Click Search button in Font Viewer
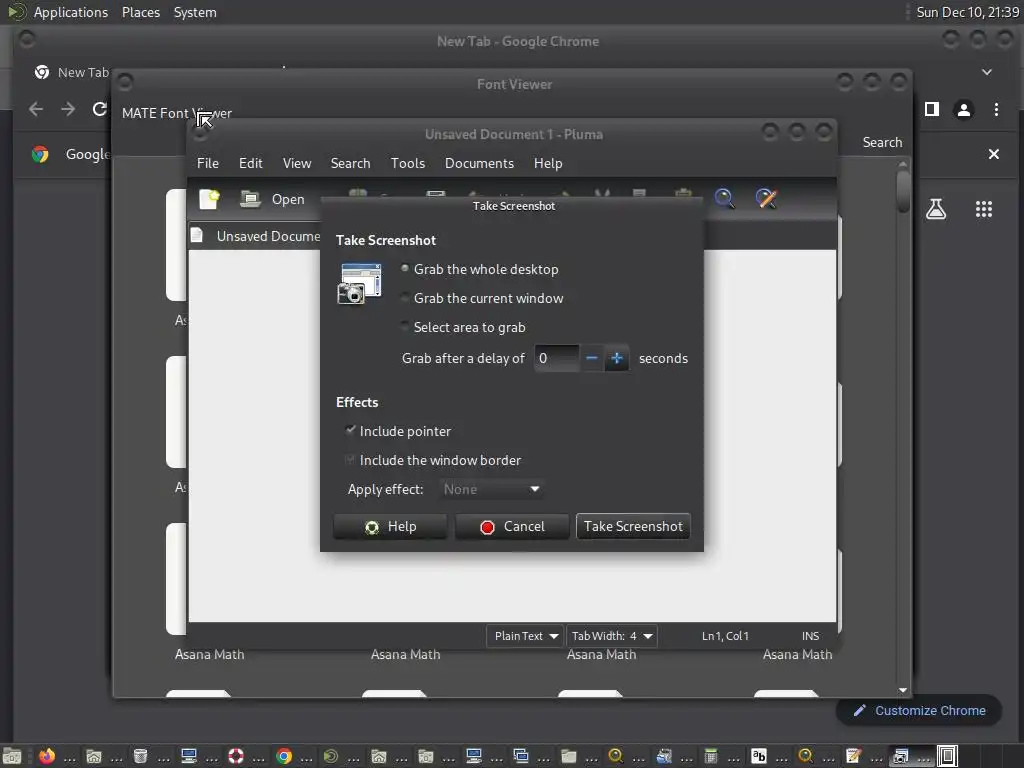The image size is (1024, 768). click(882, 142)
